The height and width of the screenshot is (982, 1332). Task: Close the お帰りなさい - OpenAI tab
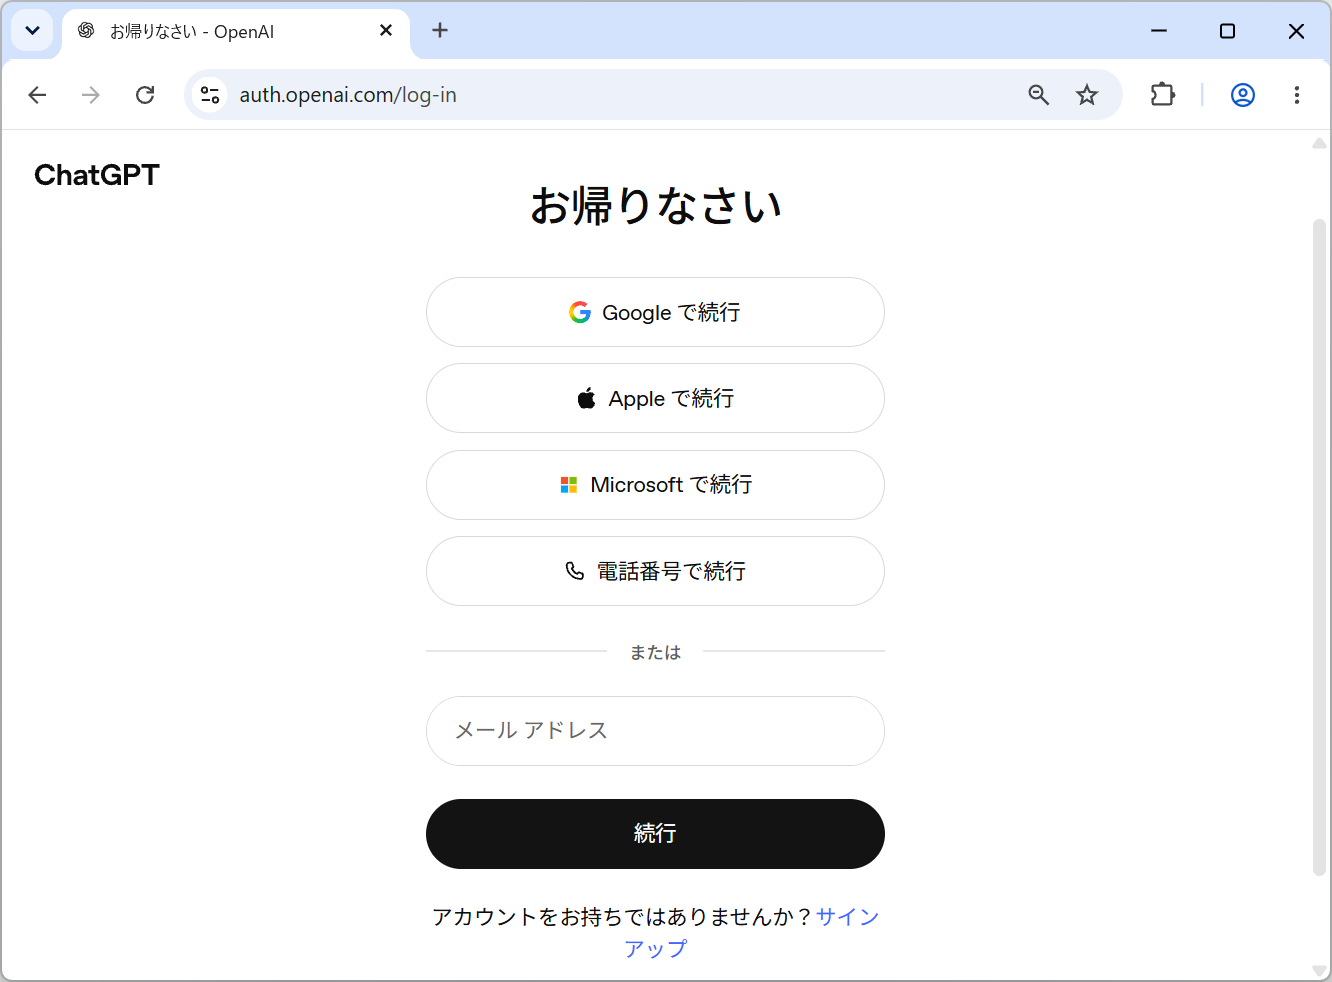386,31
